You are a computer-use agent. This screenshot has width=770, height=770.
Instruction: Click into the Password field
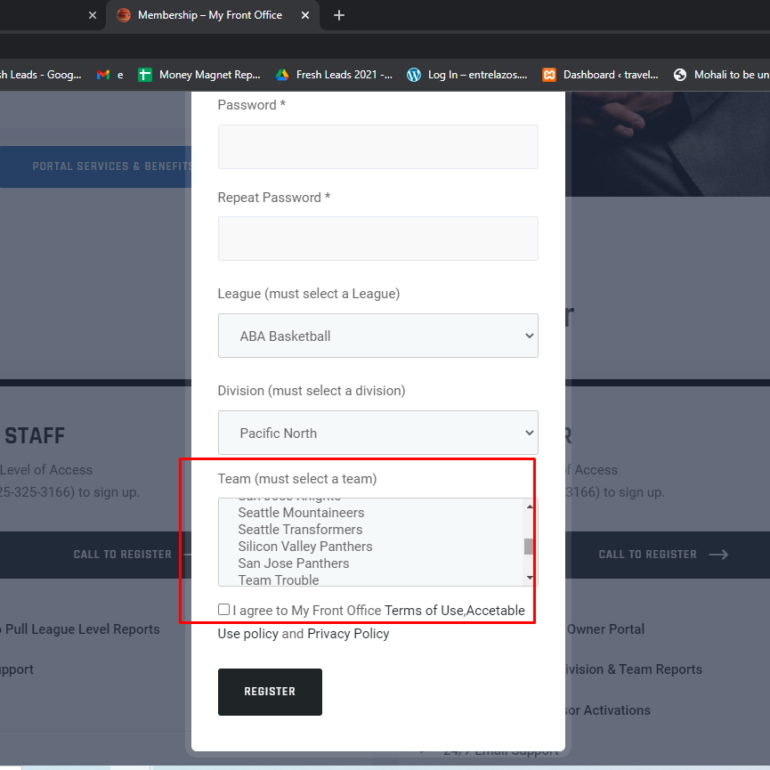click(x=378, y=147)
